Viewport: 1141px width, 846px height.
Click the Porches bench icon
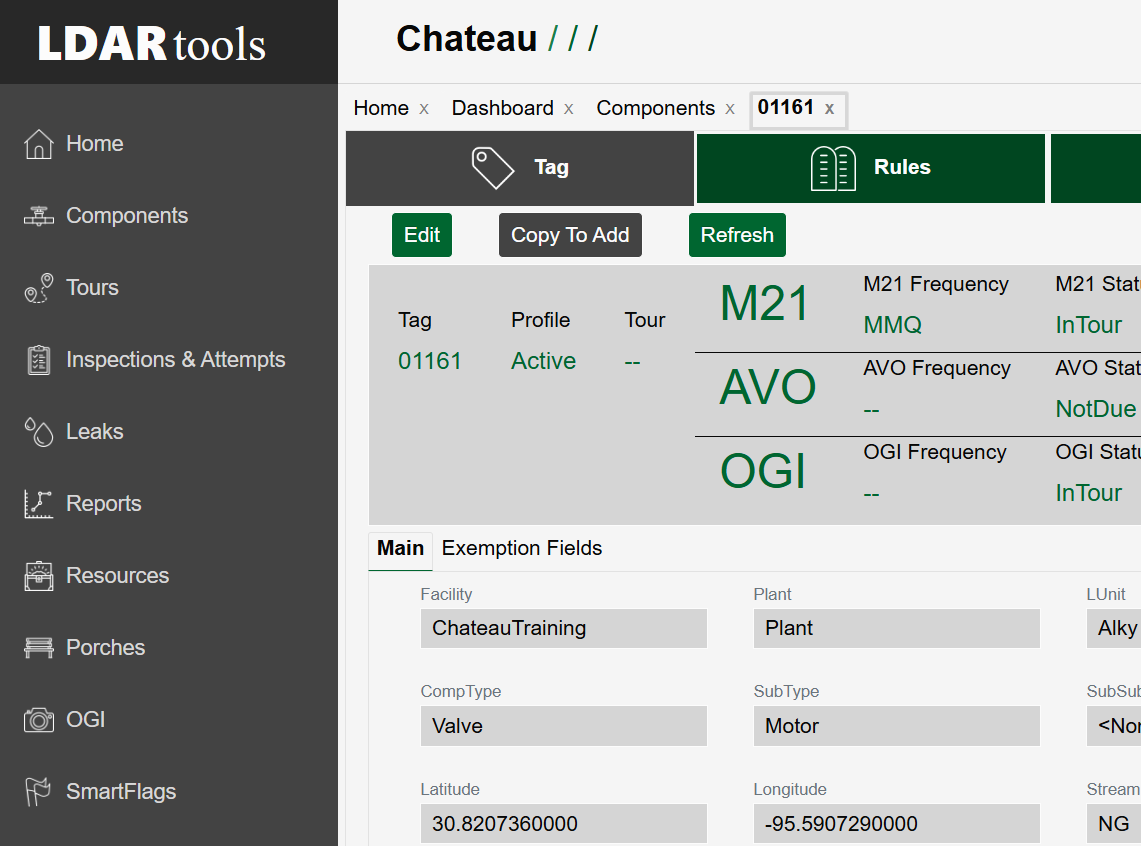[x=39, y=648]
